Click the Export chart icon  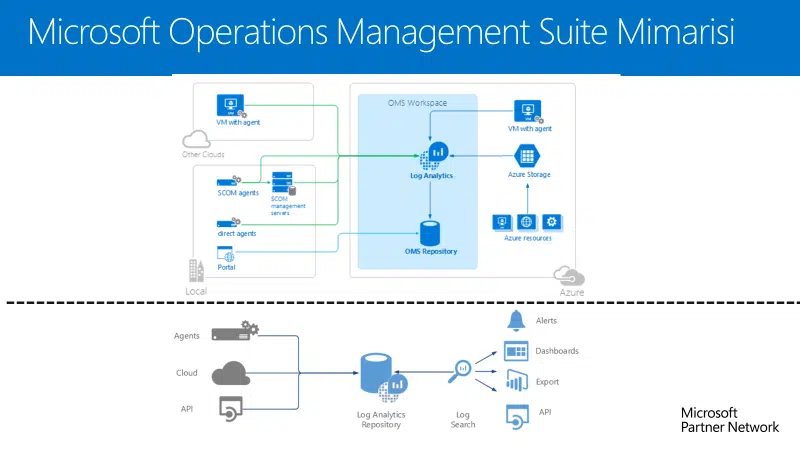(x=516, y=381)
